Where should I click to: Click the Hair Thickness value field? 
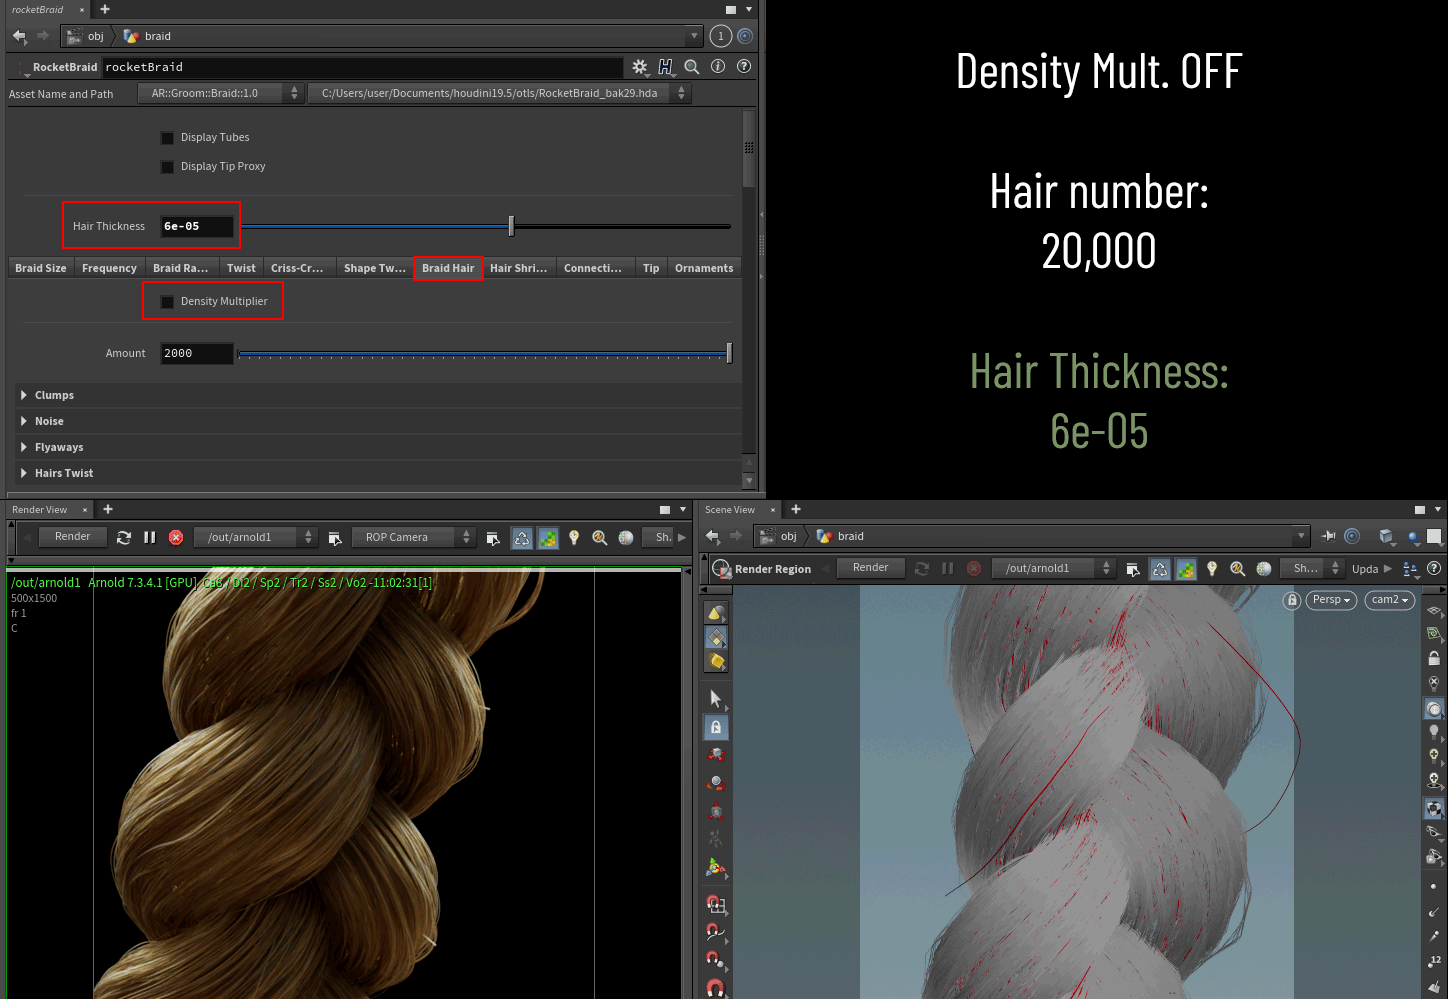coord(197,226)
